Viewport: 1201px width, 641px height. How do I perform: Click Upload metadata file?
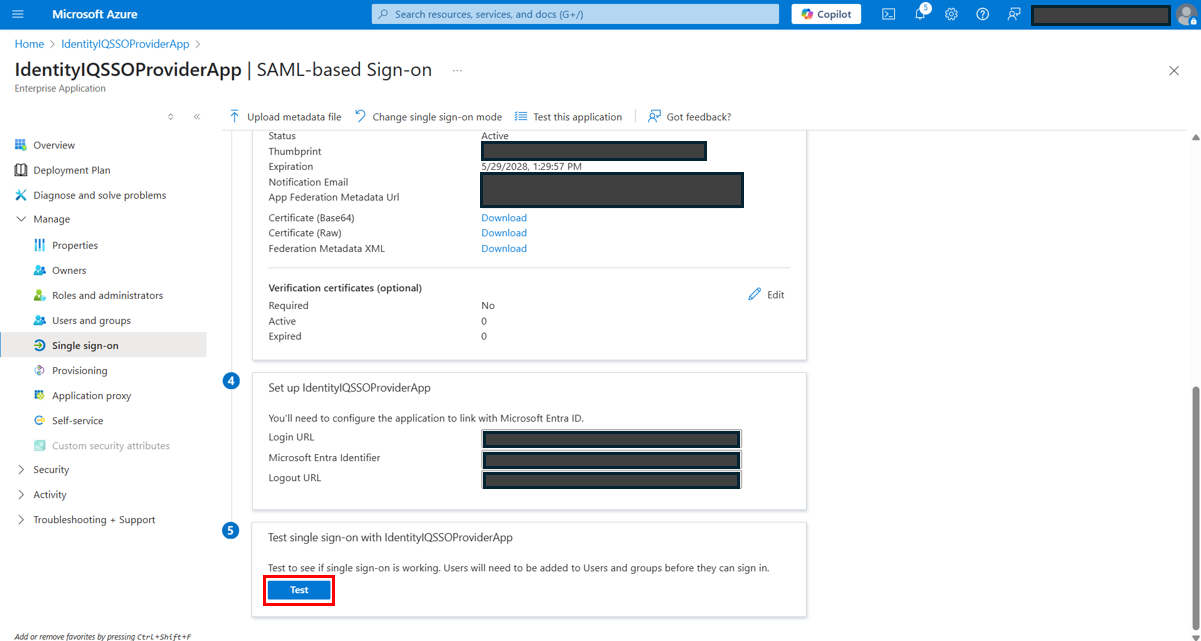(x=285, y=117)
